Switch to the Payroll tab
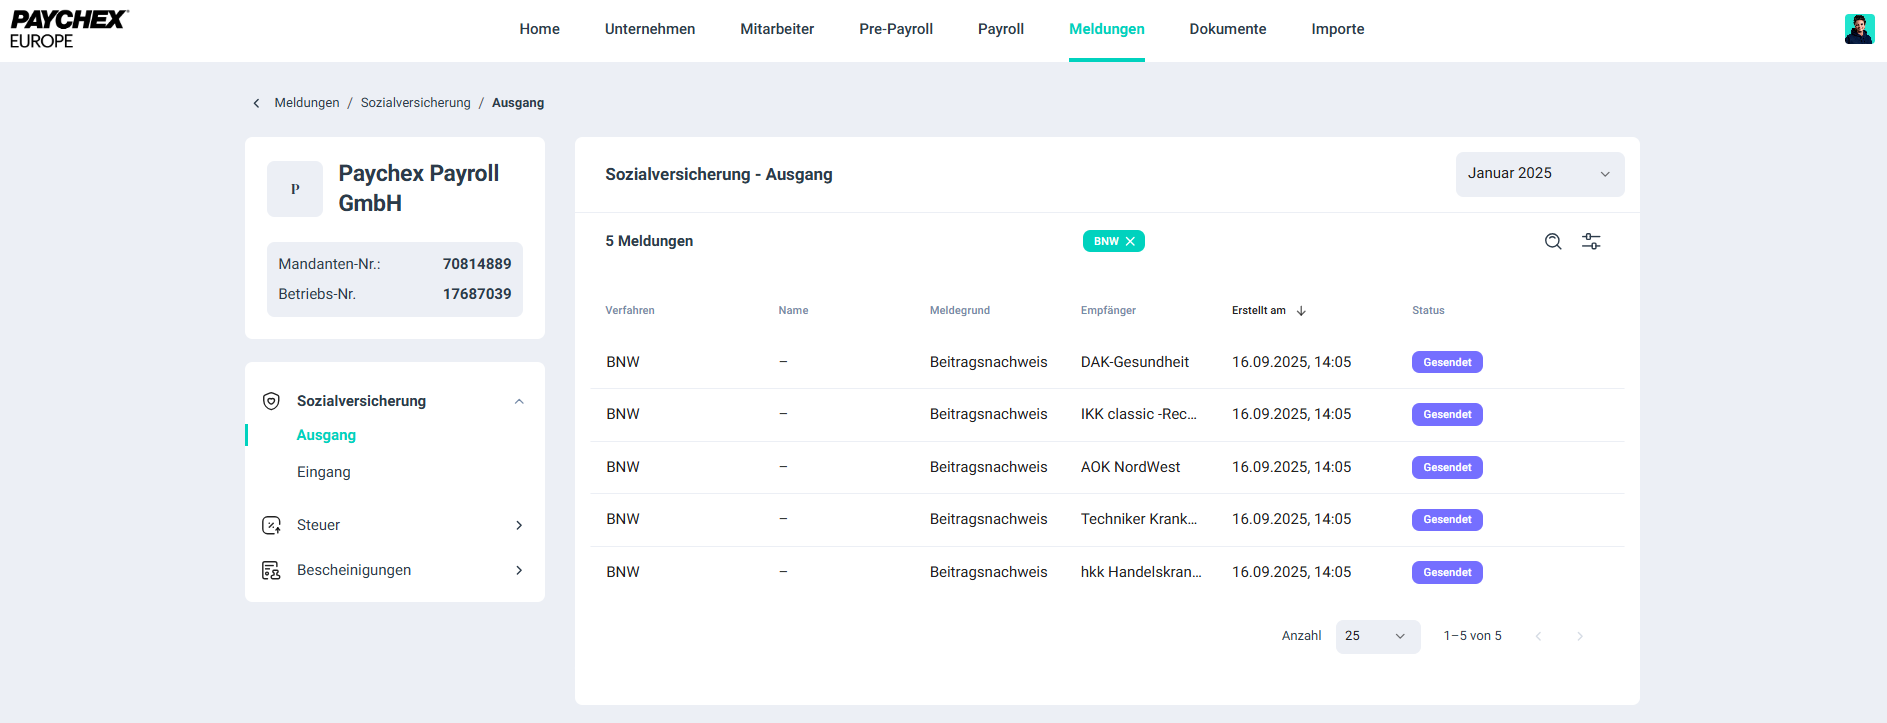This screenshot has width=1887, height=723. pyautogui.click(x=1000, y=29)
